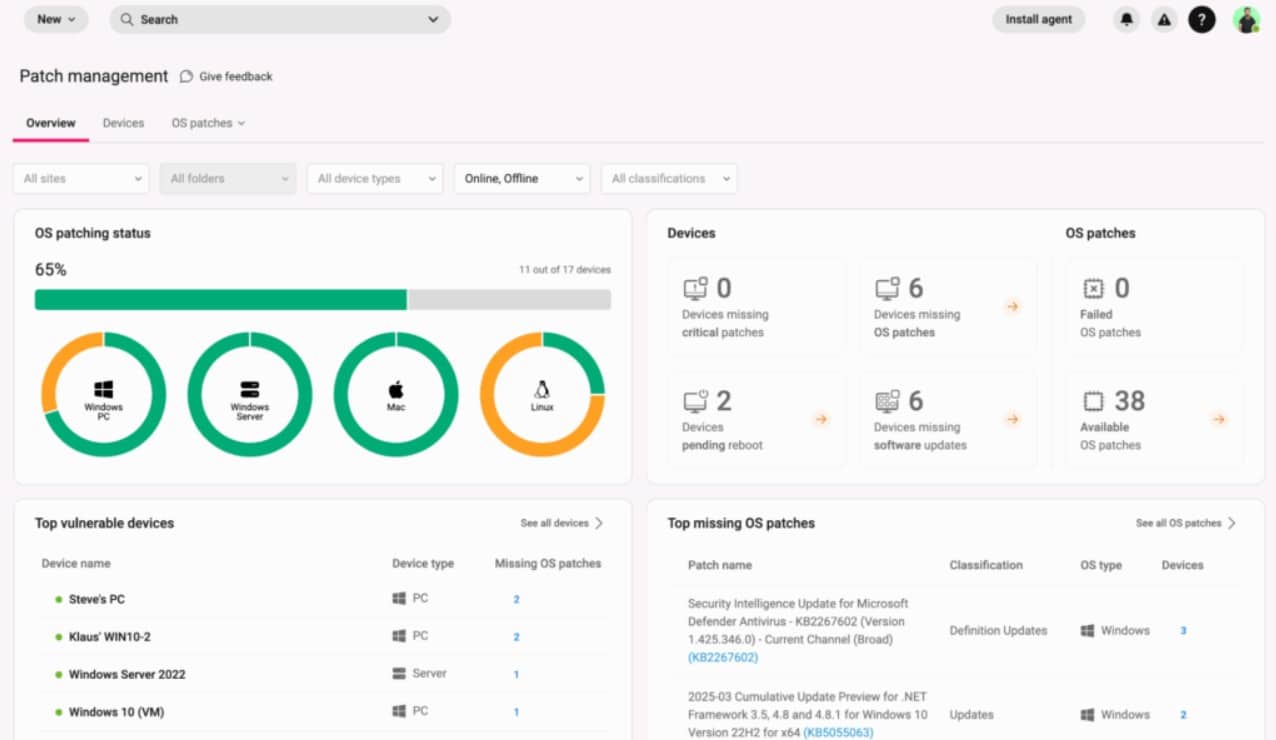Click missing patch count 1 for Windows Server 2022
Screen dimensions: 1276x740
coord(516,675)
